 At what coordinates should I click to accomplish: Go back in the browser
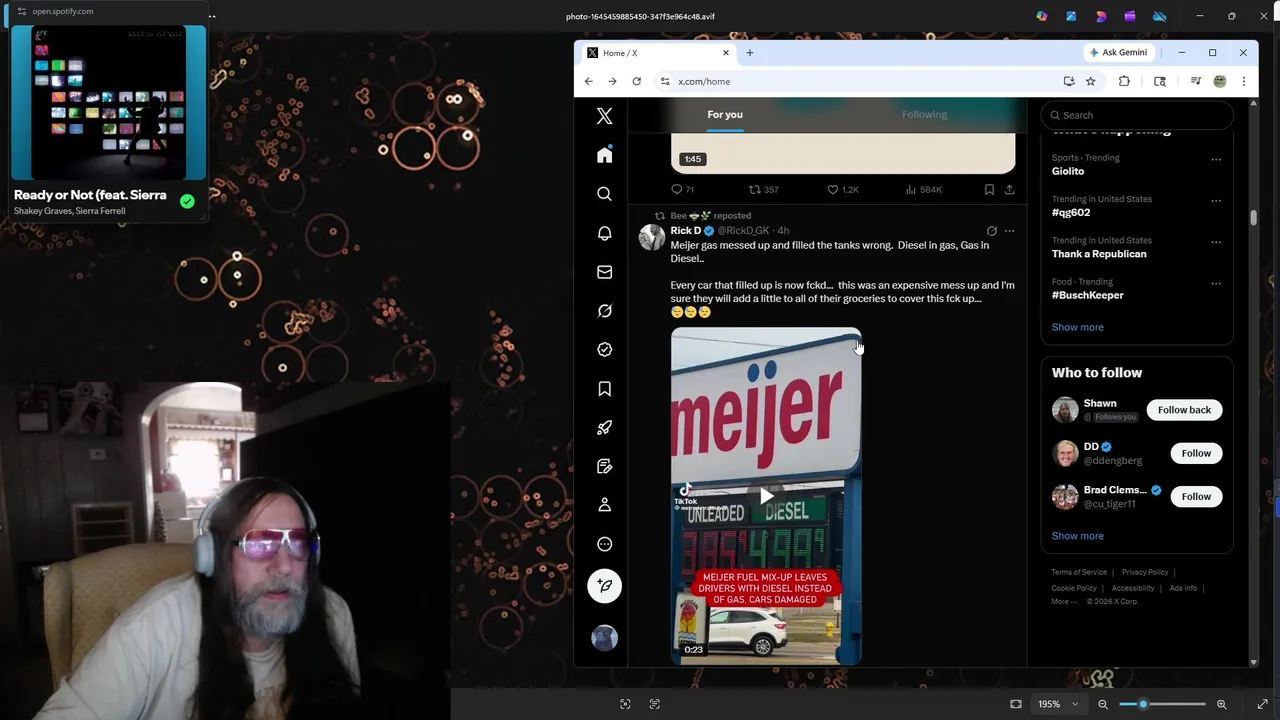click(x=589, y=81)
